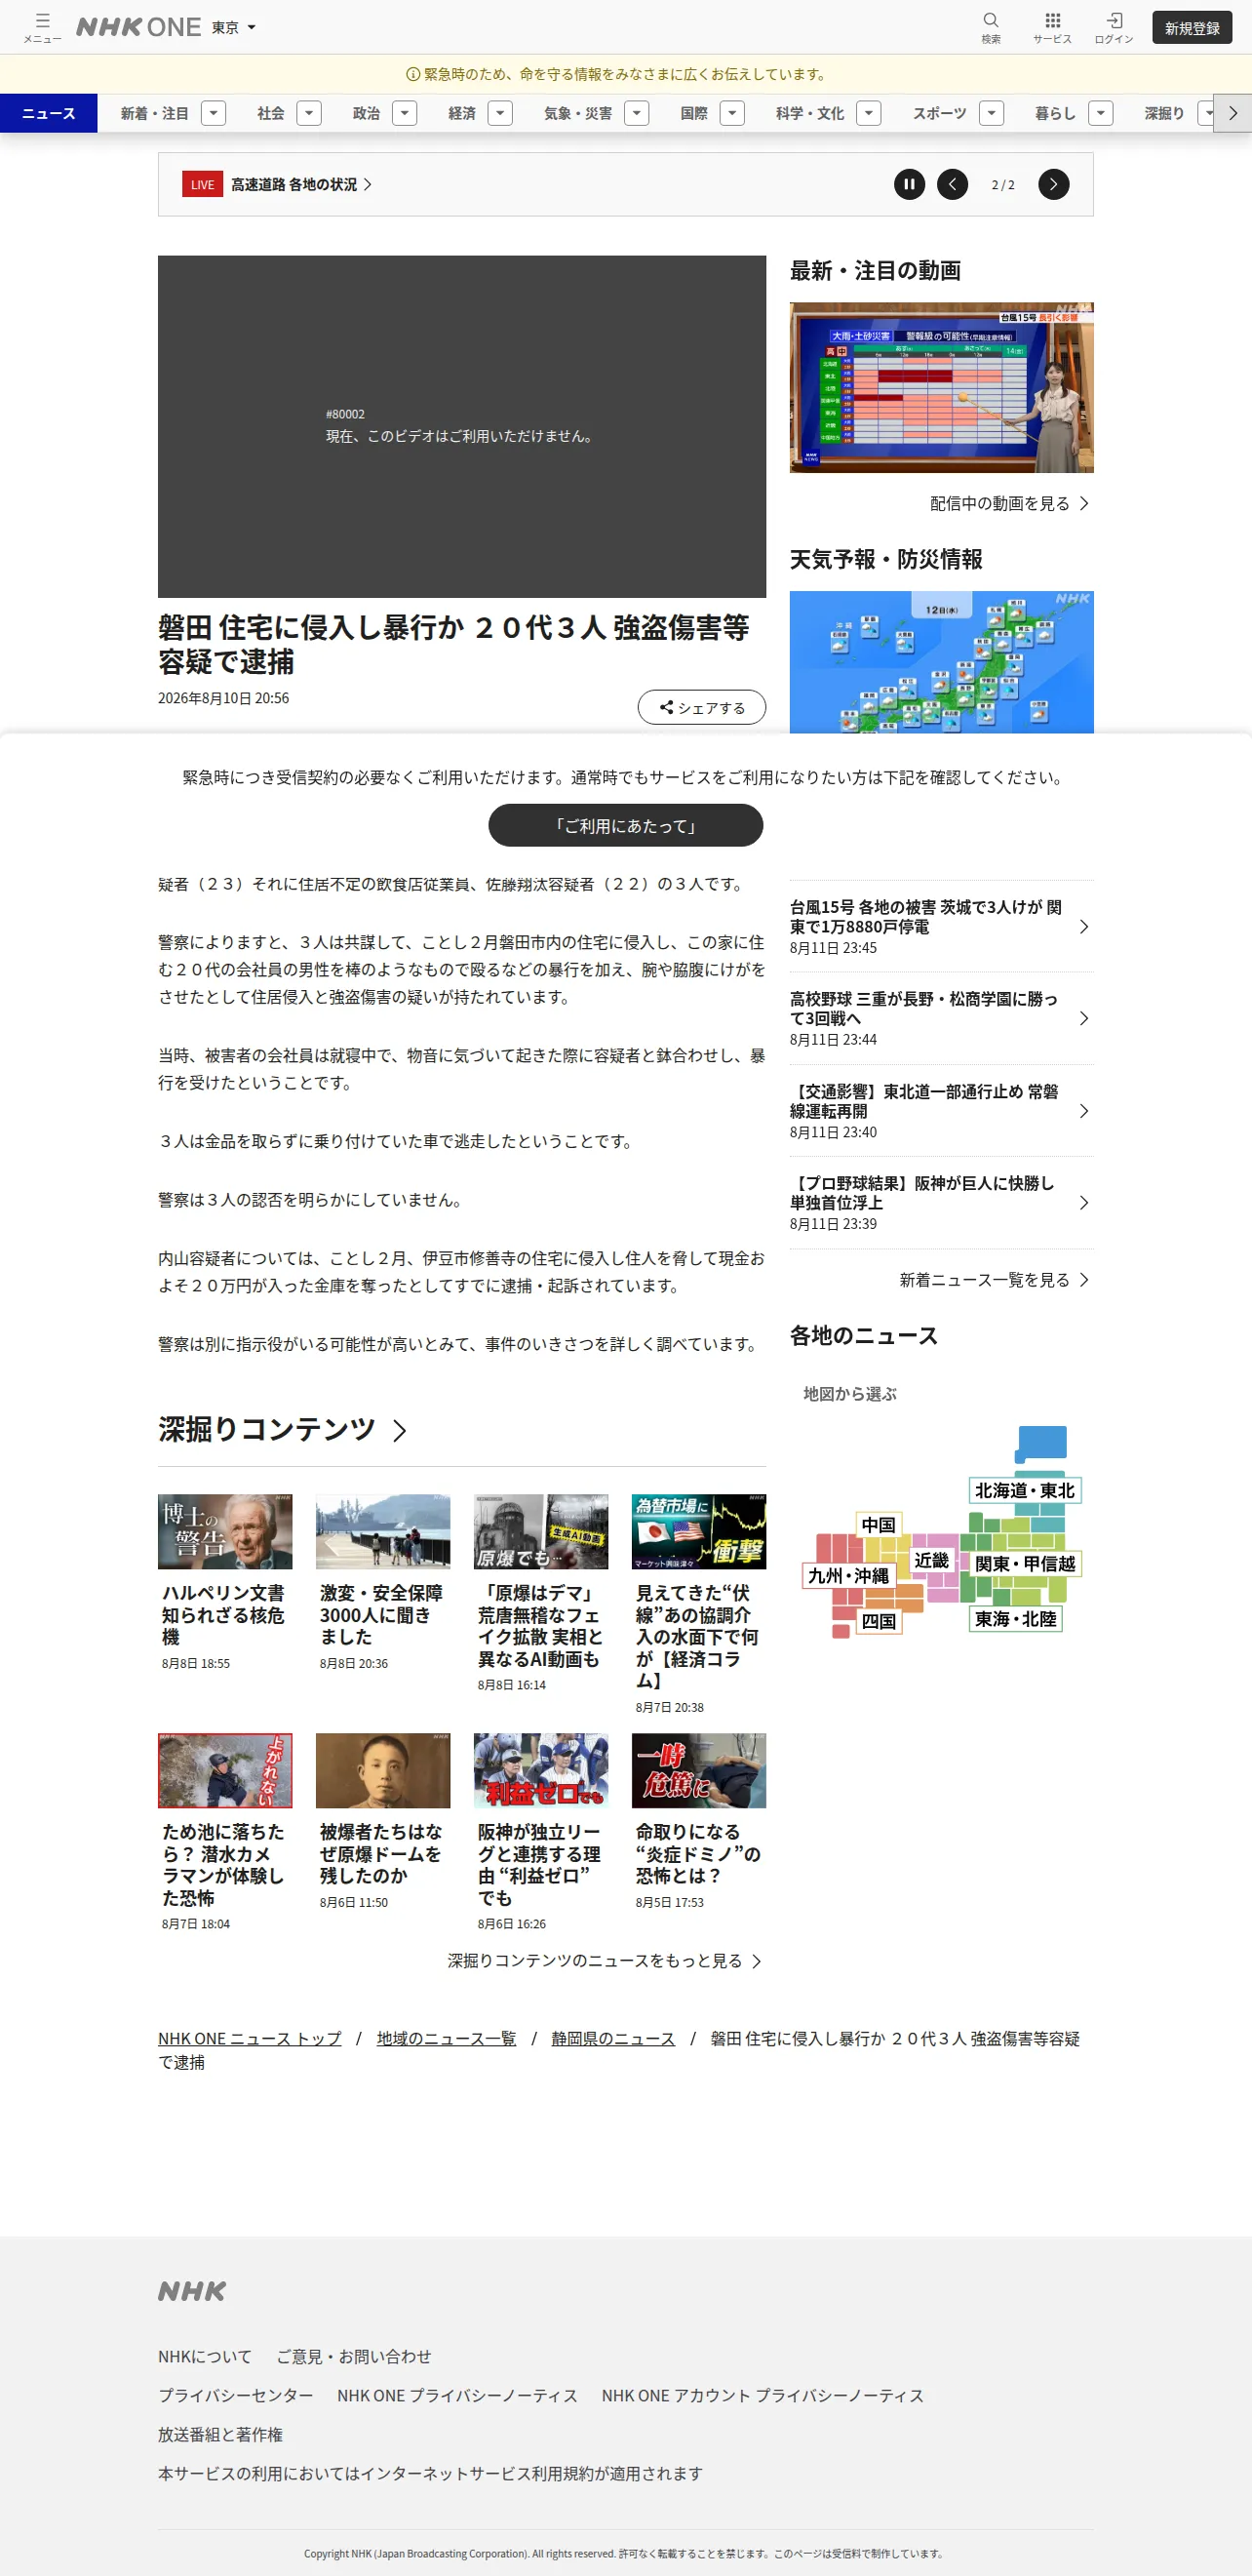Open 激変・安全保障 article thumbnail

[383, 1532]
